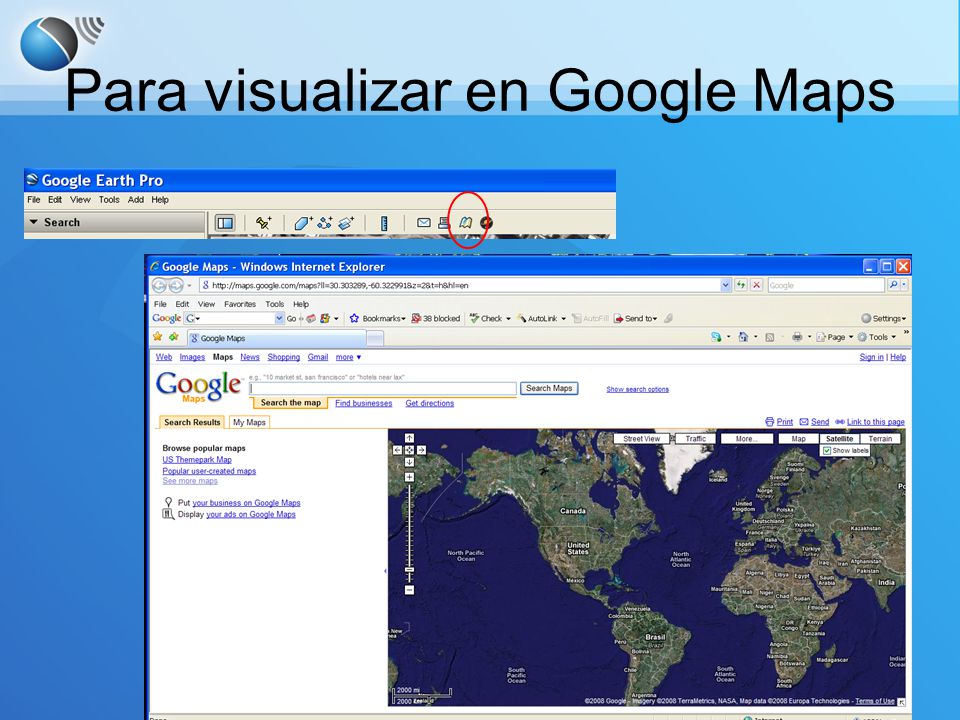Click the More... map layers button
The image size is (960, 720).
pos(746,438)
